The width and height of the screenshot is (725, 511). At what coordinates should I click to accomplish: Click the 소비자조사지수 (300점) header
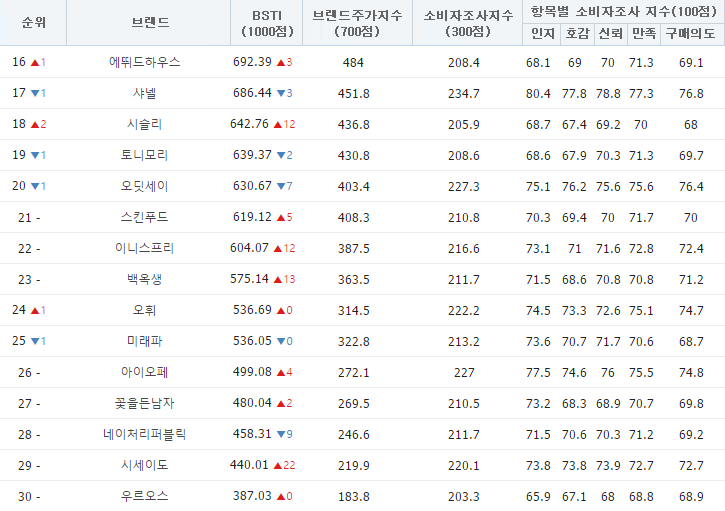467,23
